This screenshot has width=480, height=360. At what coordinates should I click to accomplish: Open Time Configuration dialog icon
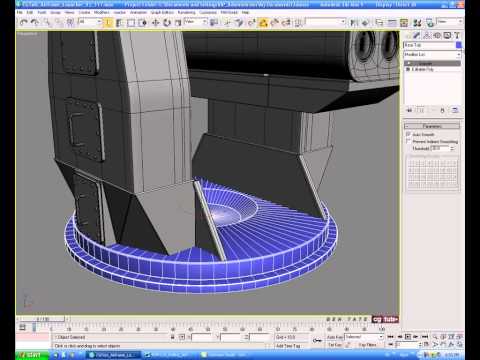coord(426,345)
